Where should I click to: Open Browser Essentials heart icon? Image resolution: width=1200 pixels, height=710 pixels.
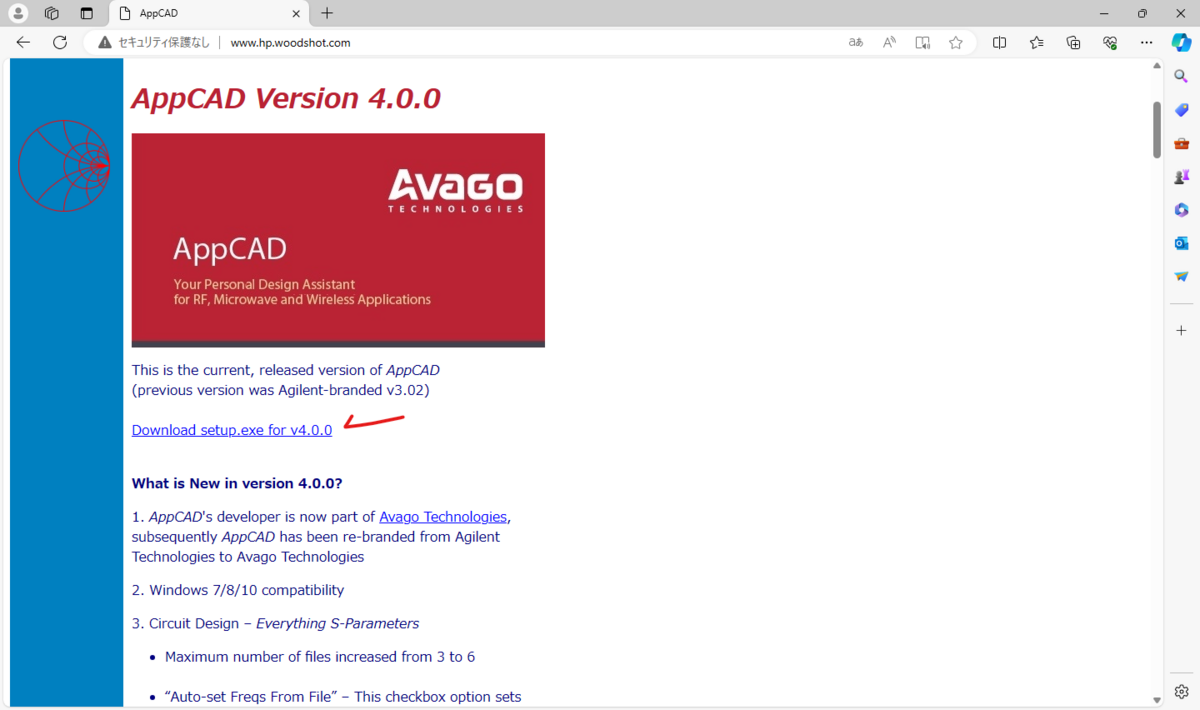1110,43
